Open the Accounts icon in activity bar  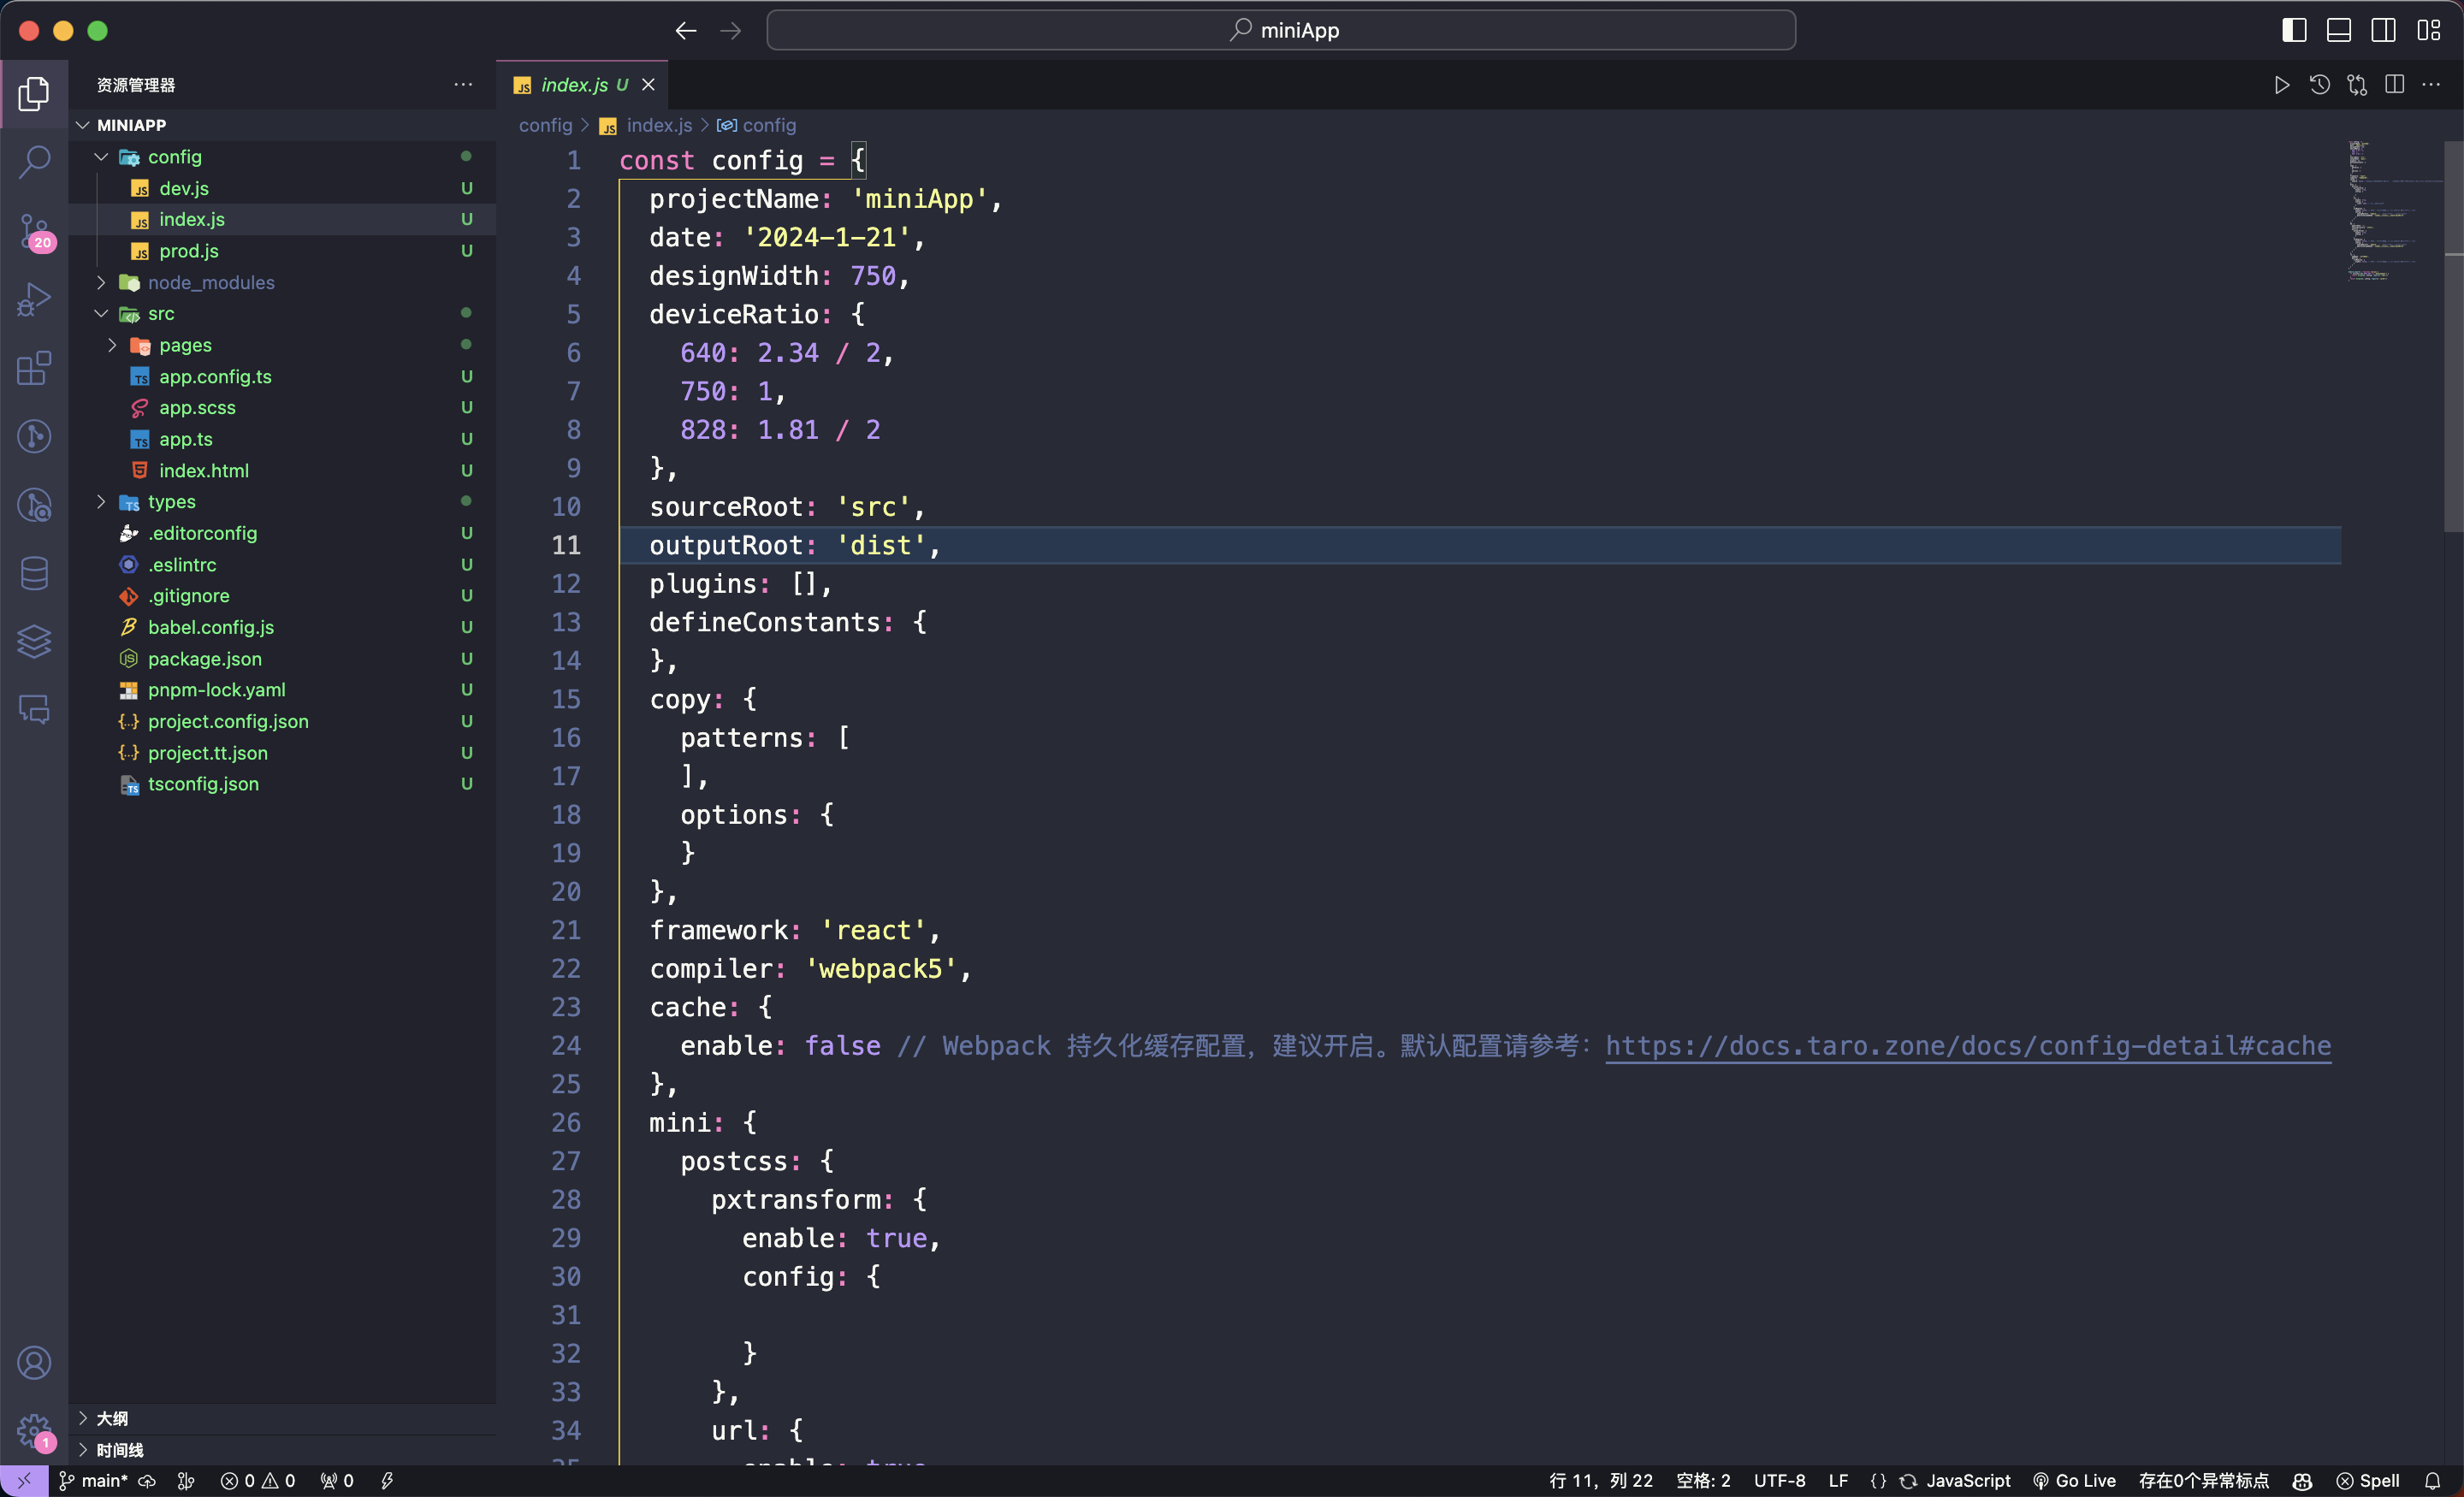click(x=34, y=1363)
